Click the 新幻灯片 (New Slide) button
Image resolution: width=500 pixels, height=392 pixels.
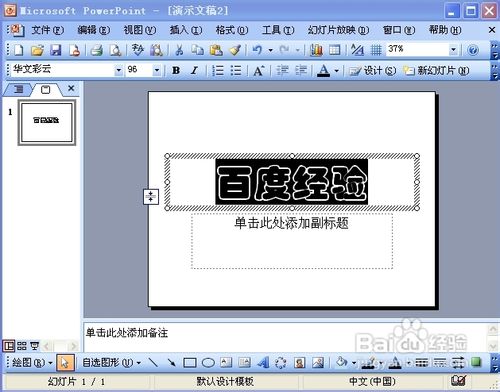[436, 70]
